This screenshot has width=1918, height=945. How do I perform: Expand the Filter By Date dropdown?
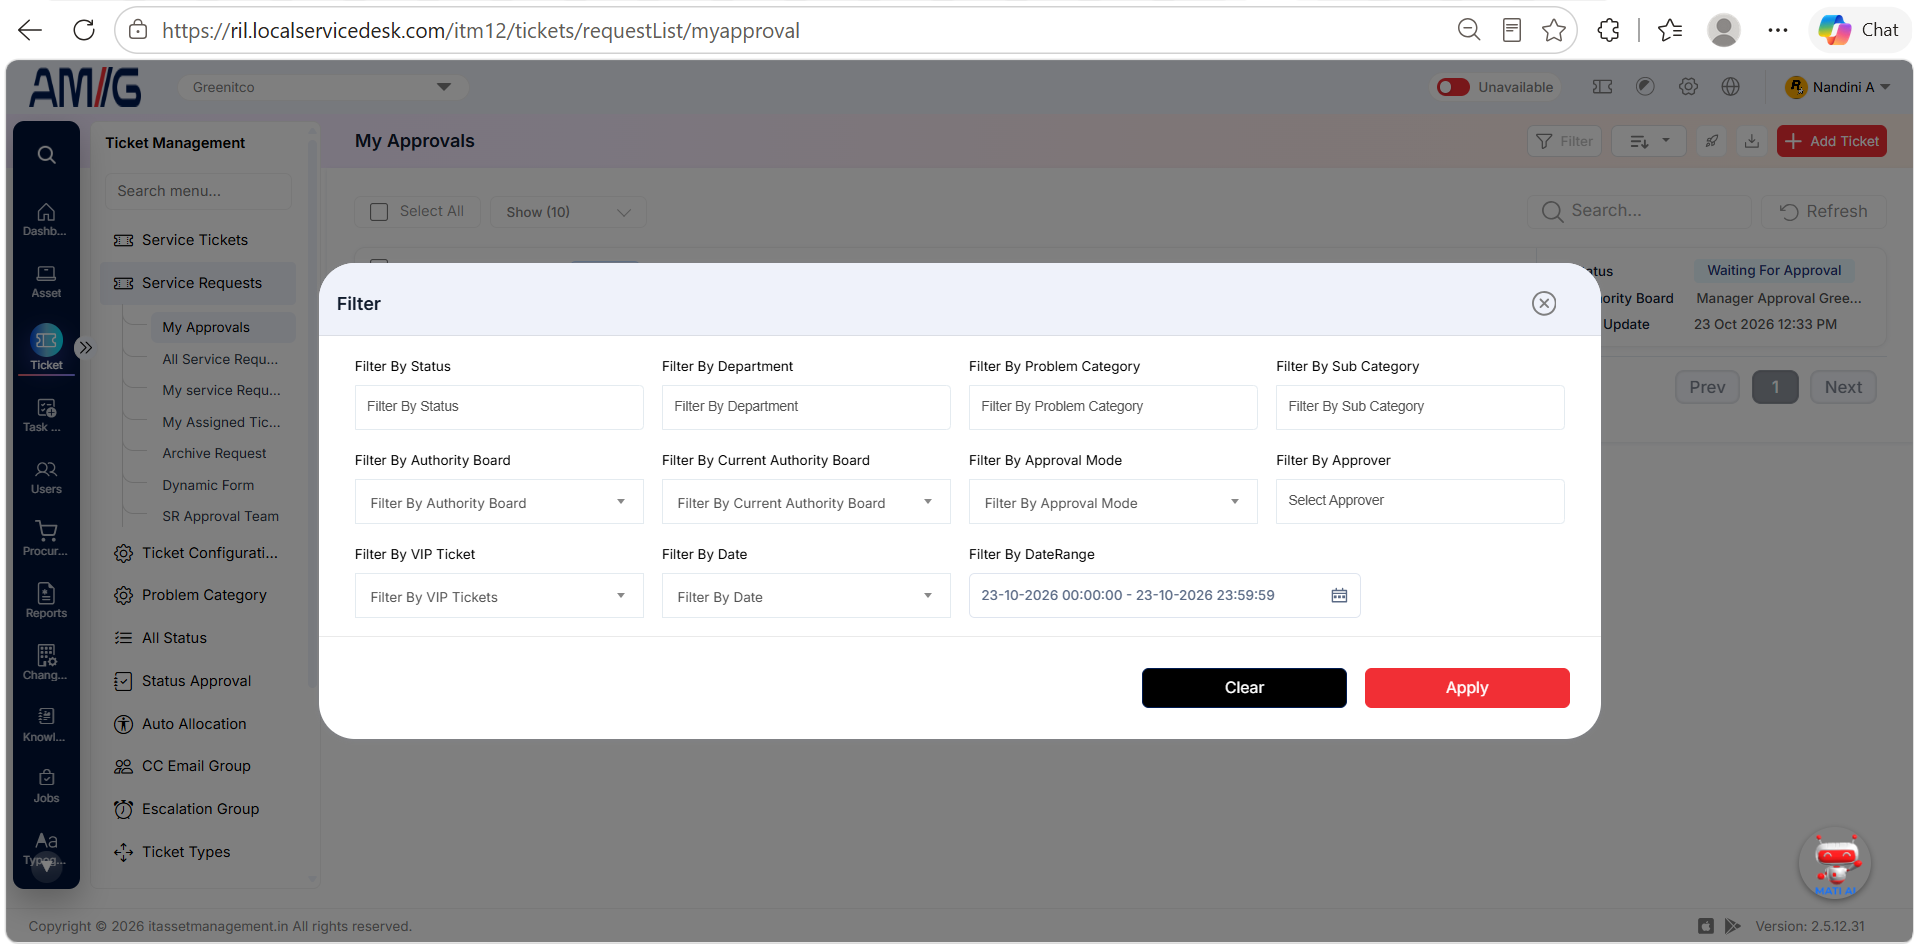coord(806,596)
